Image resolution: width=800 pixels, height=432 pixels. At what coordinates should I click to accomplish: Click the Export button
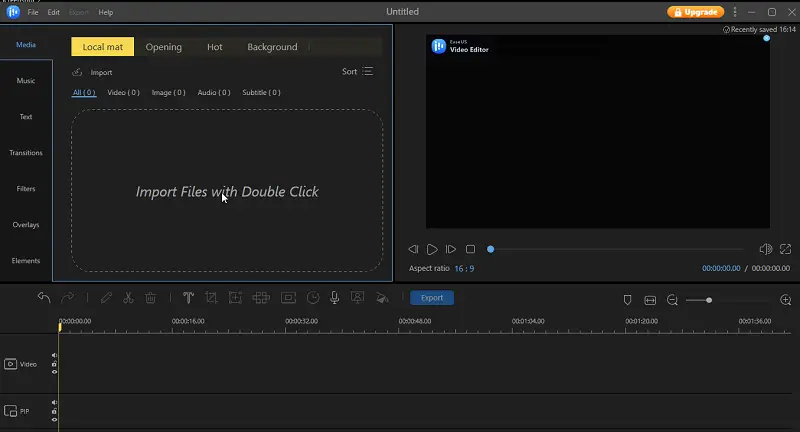(432, 298)
